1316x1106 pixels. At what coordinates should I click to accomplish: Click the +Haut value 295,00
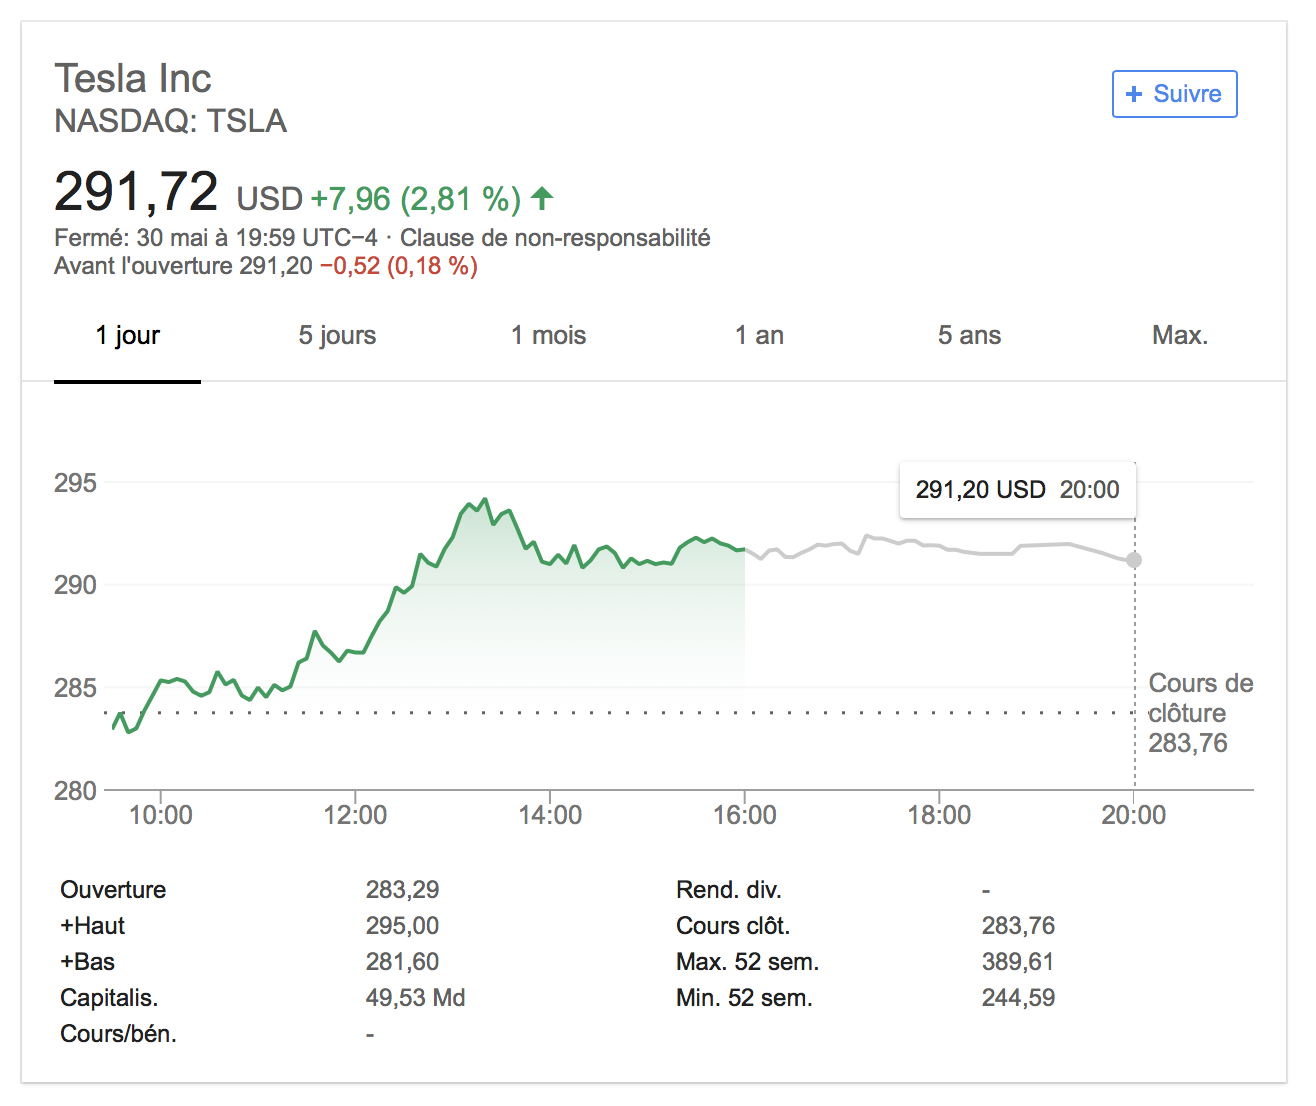tap(402, 926)
